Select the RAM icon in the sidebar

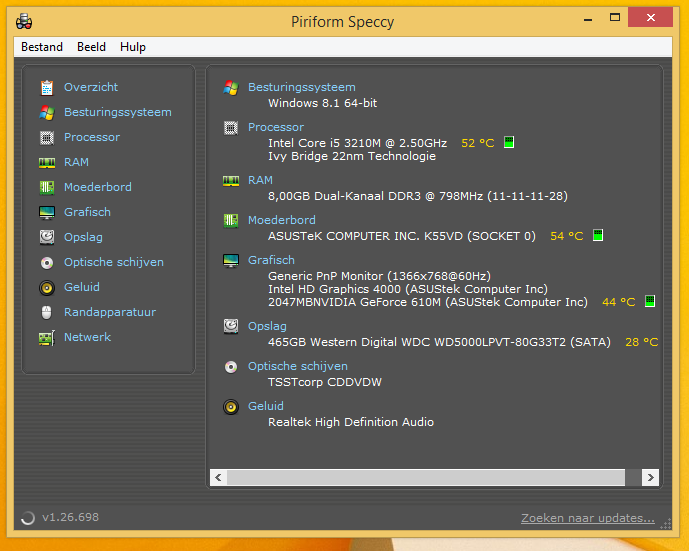(46, 162)
